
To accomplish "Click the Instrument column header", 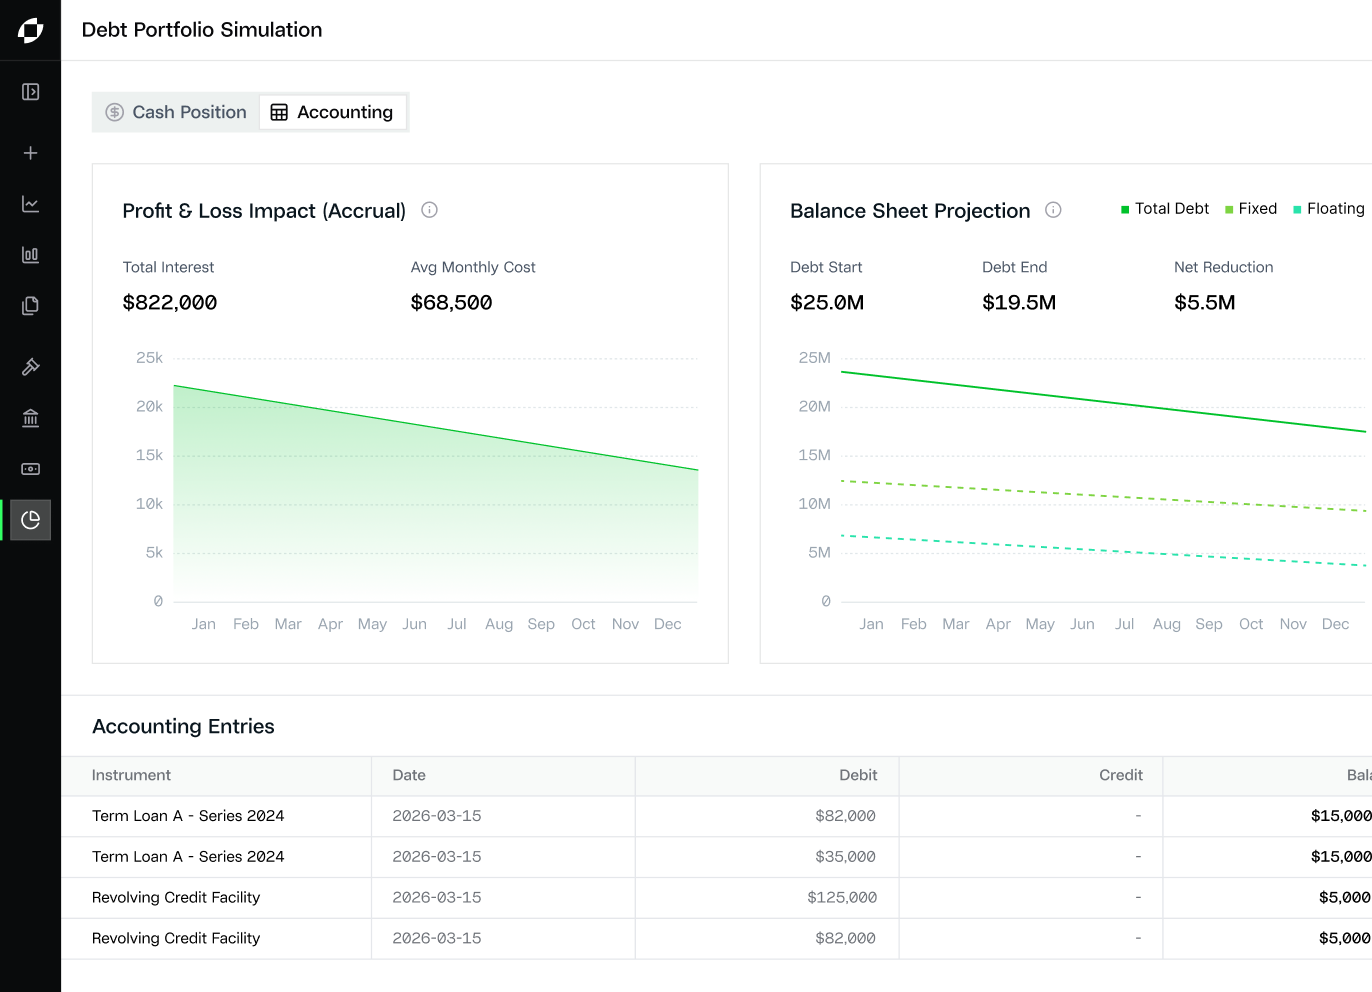I will click(x=131, y=775).
